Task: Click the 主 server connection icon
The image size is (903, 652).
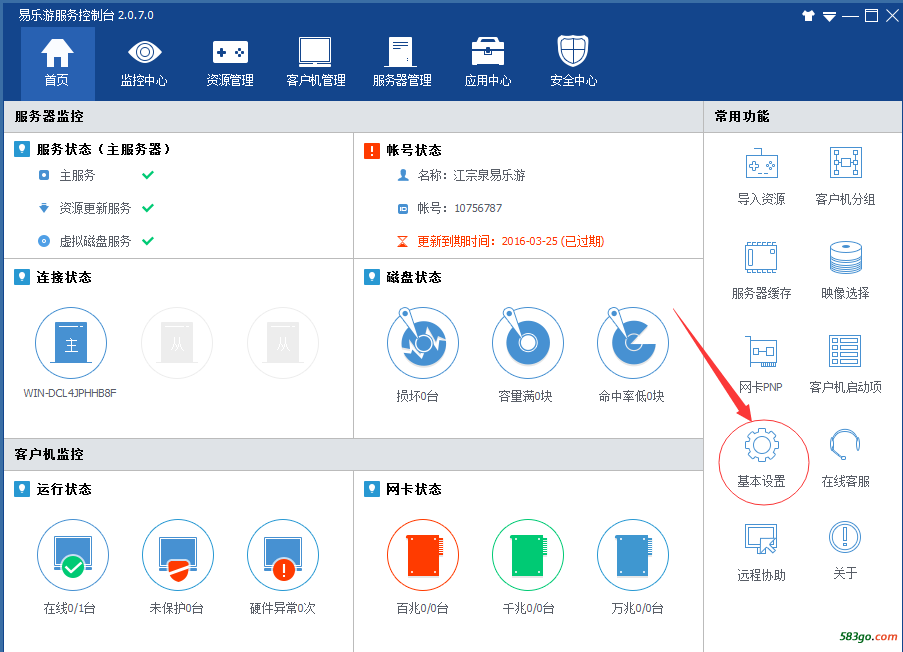Action: pyautogui.click(x=71, y=343)
